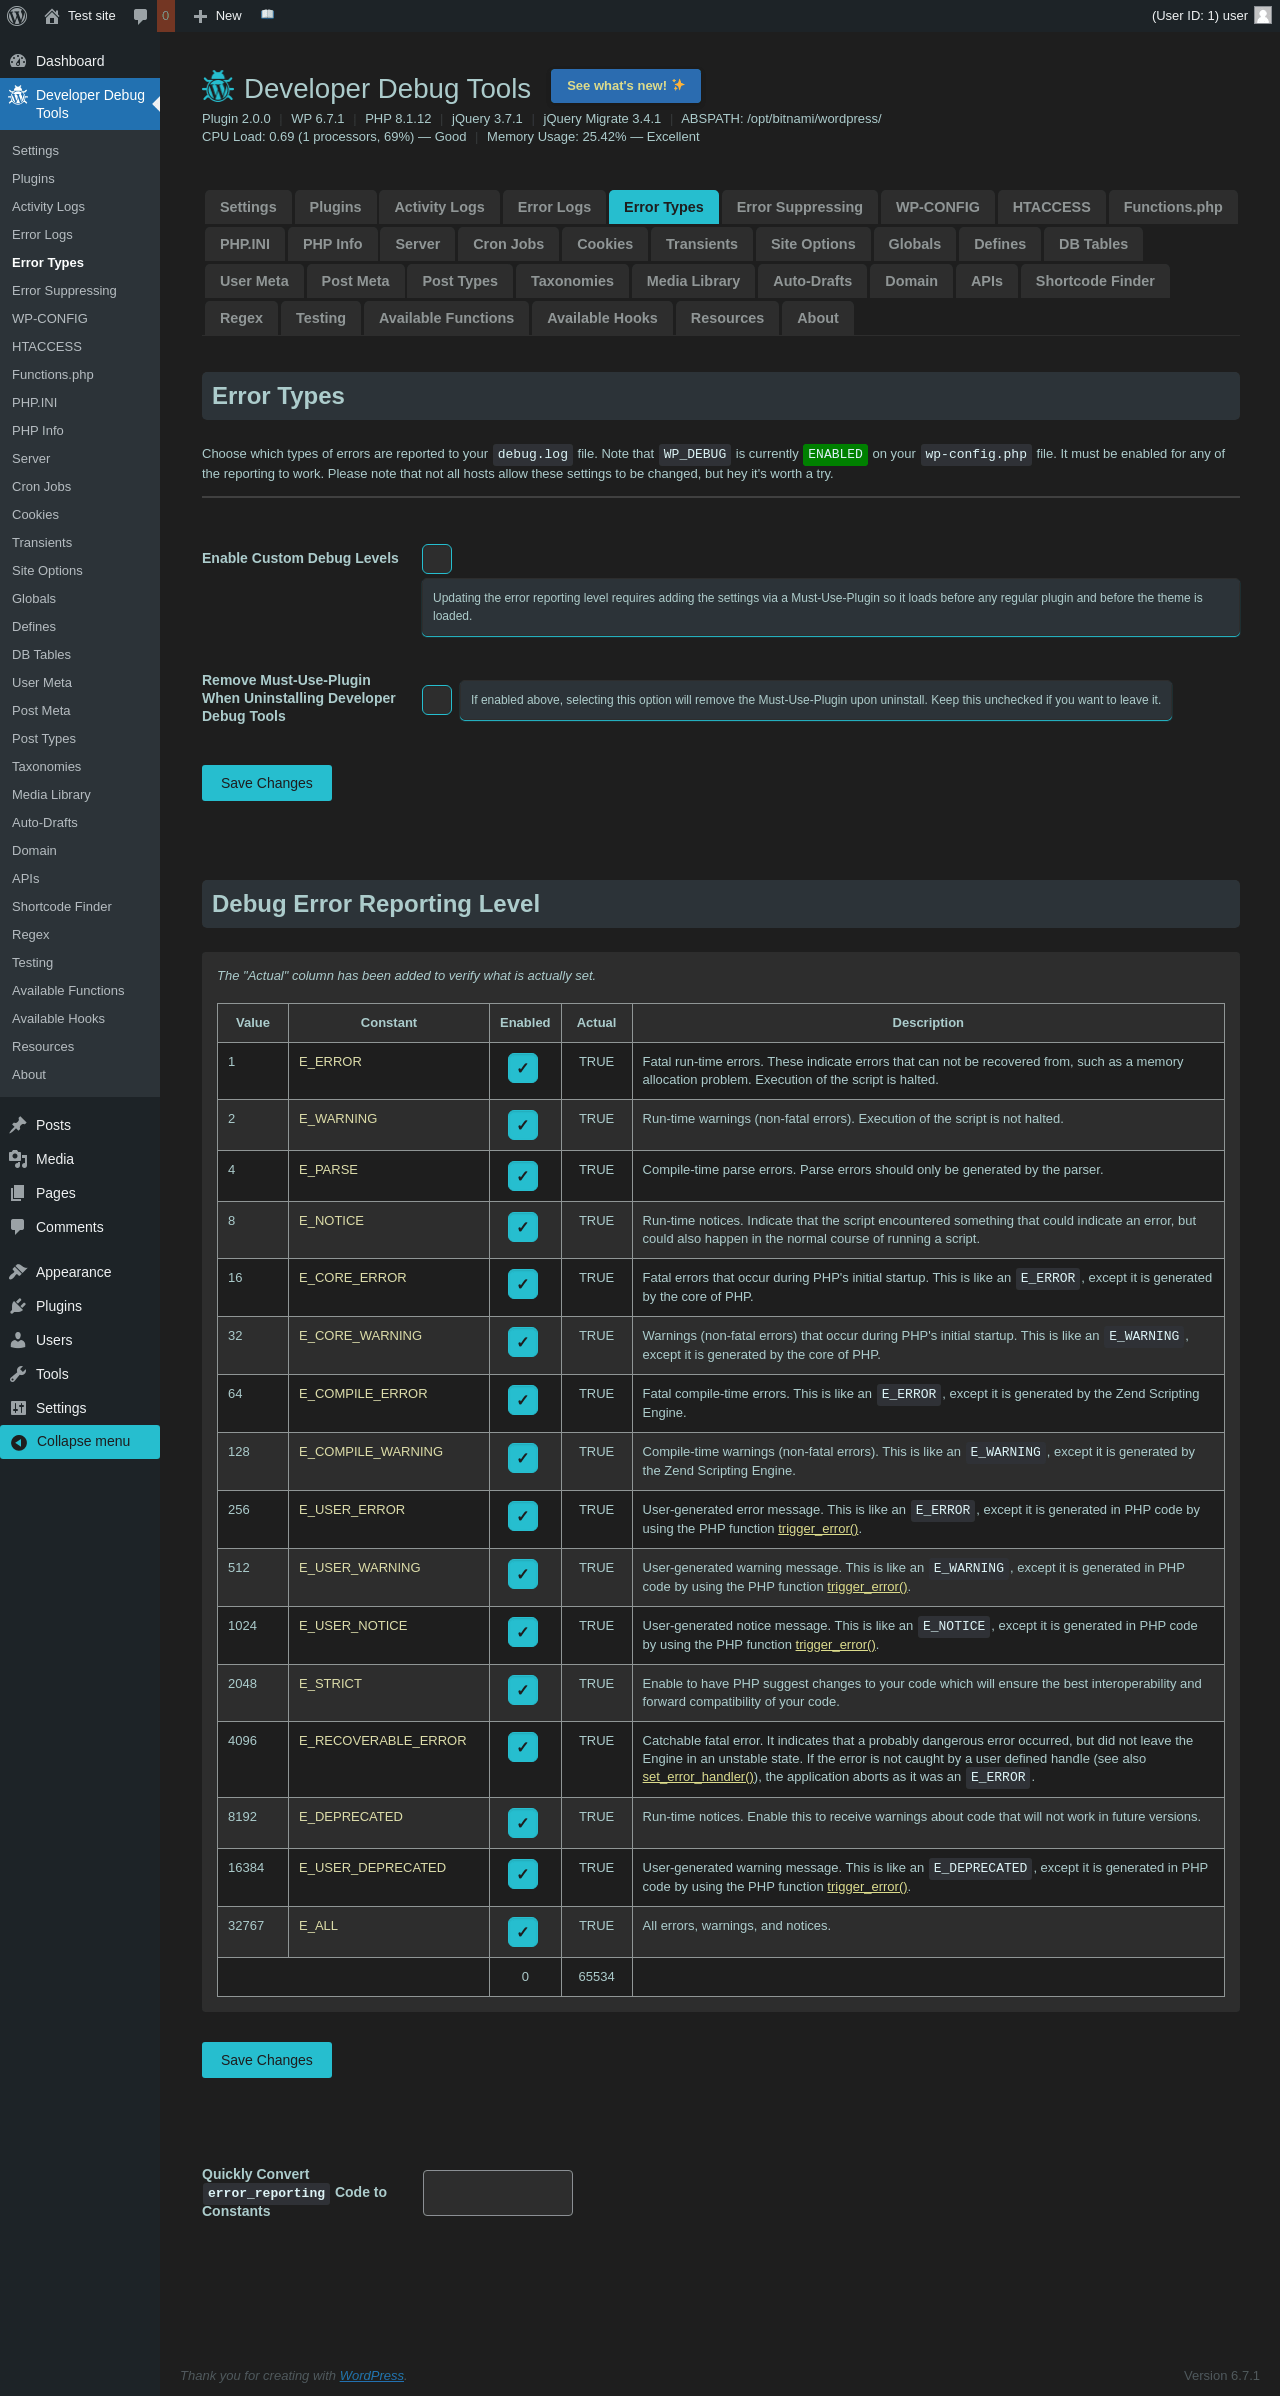
Task: Click the See what's new button
Action: point(625,86)
